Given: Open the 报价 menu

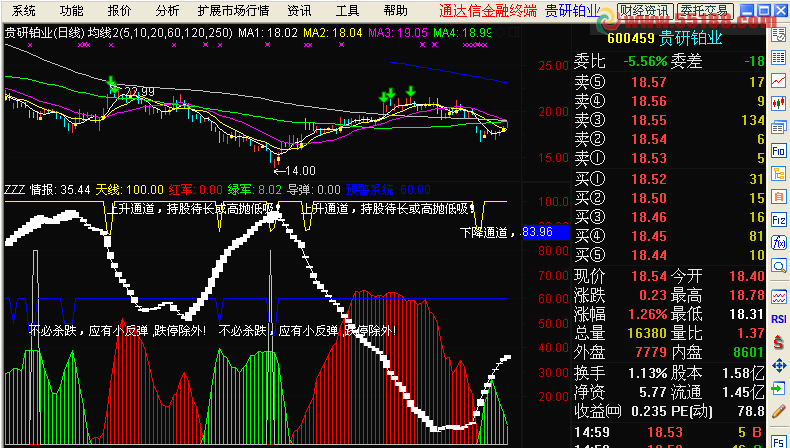Looking at the screenshot, I should pyautogui.click(x=119, y=10).
